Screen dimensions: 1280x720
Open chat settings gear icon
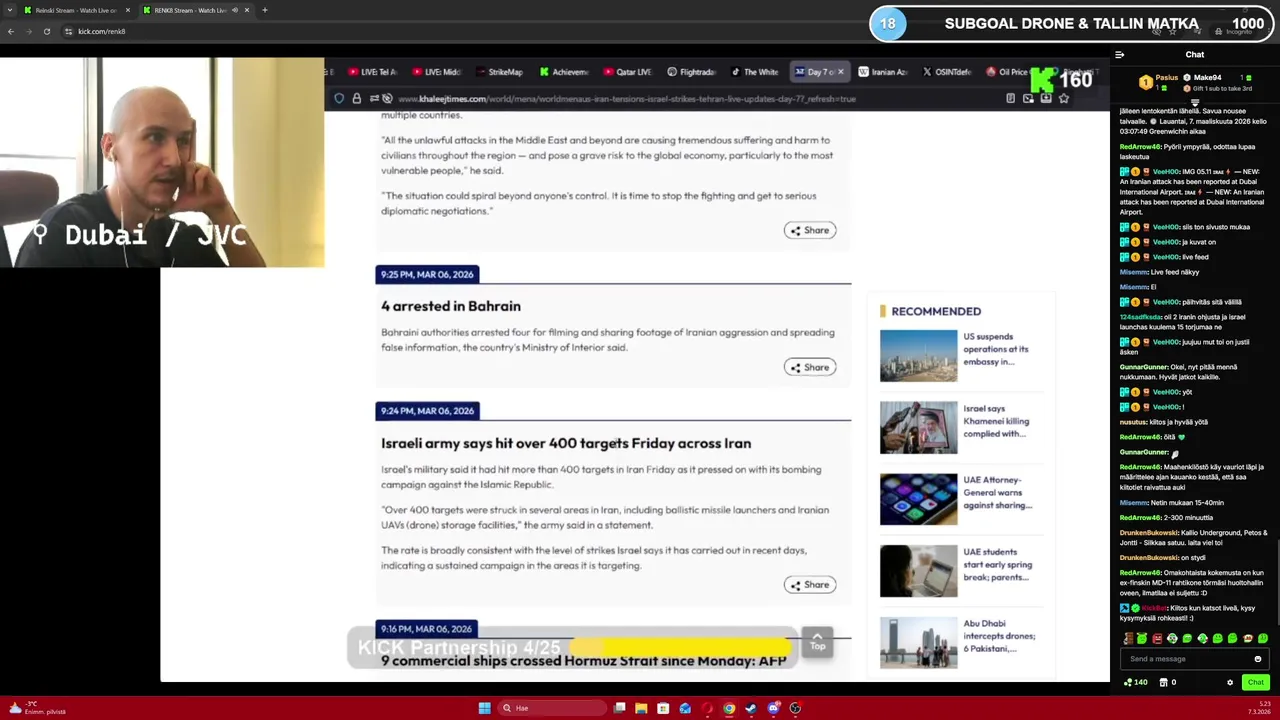pos(1230,682)
